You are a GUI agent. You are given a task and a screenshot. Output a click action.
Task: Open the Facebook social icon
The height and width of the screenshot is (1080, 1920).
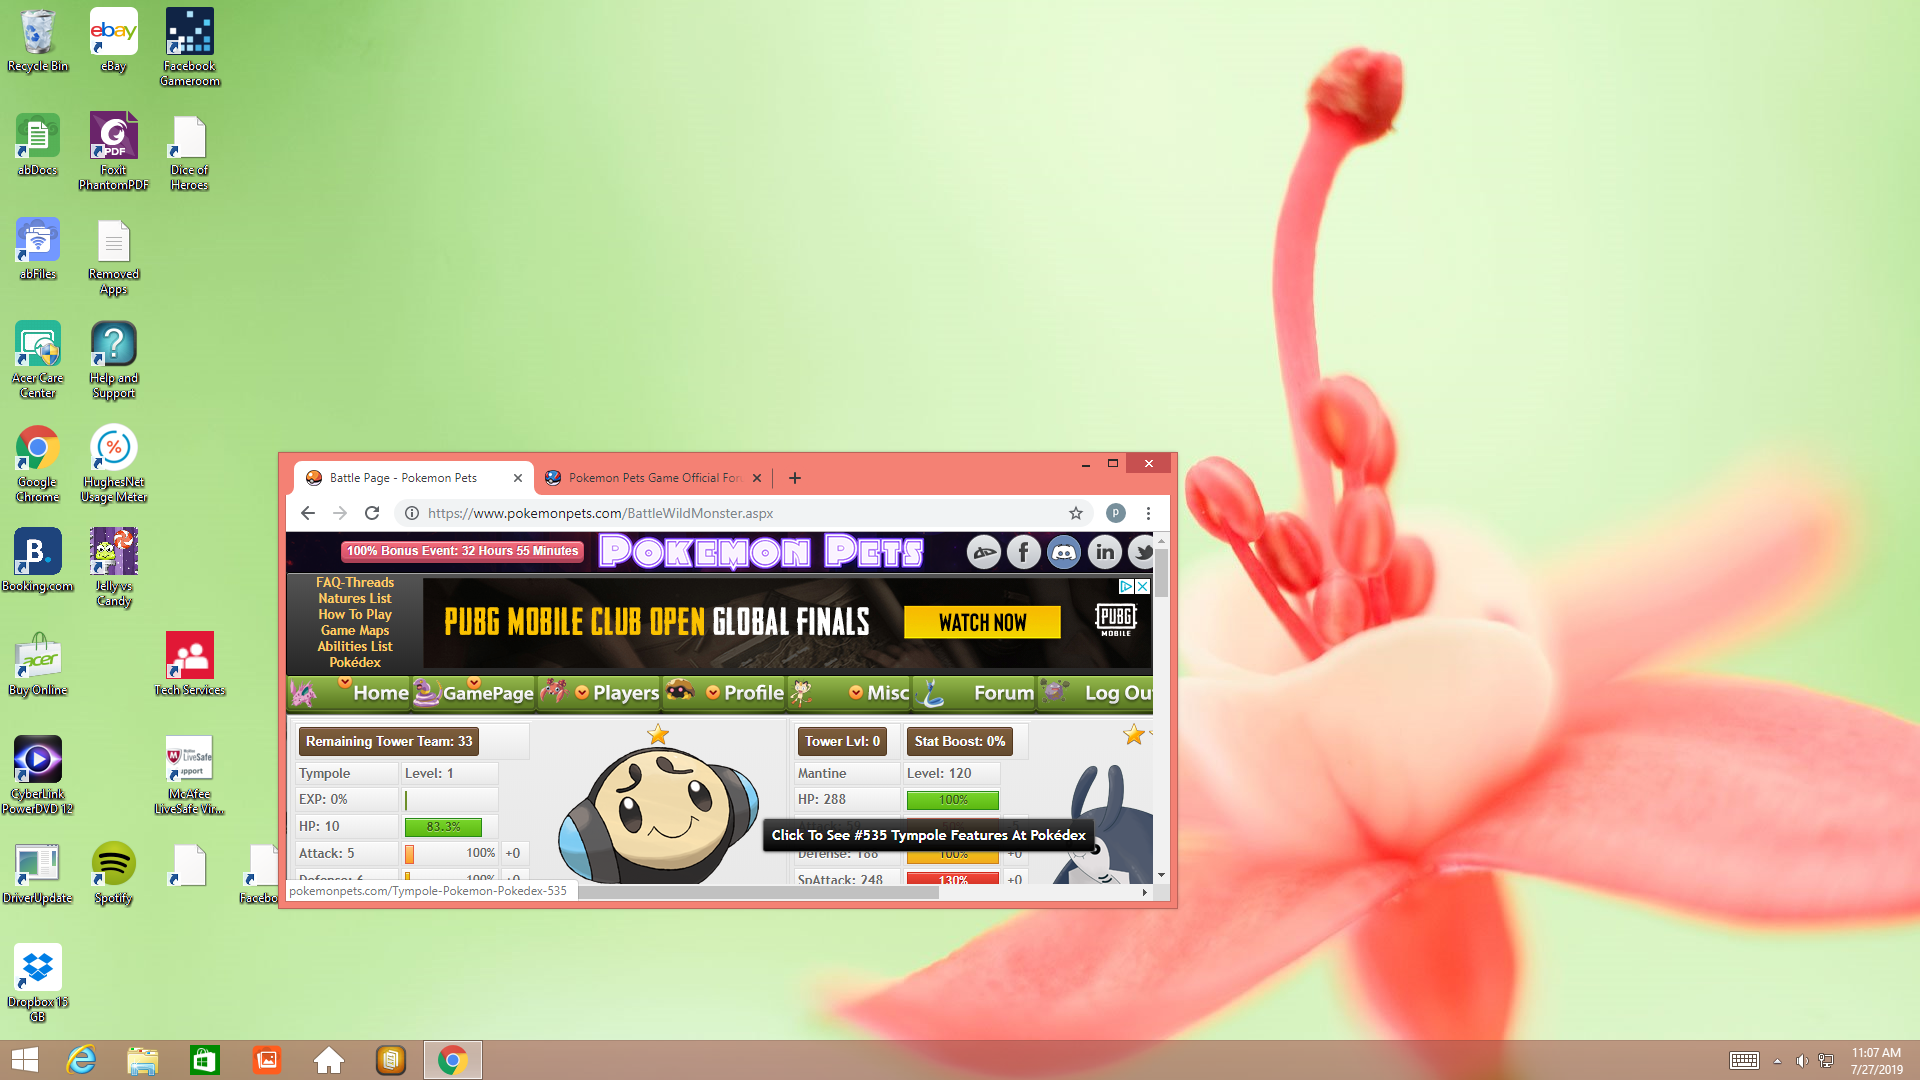1023,552
